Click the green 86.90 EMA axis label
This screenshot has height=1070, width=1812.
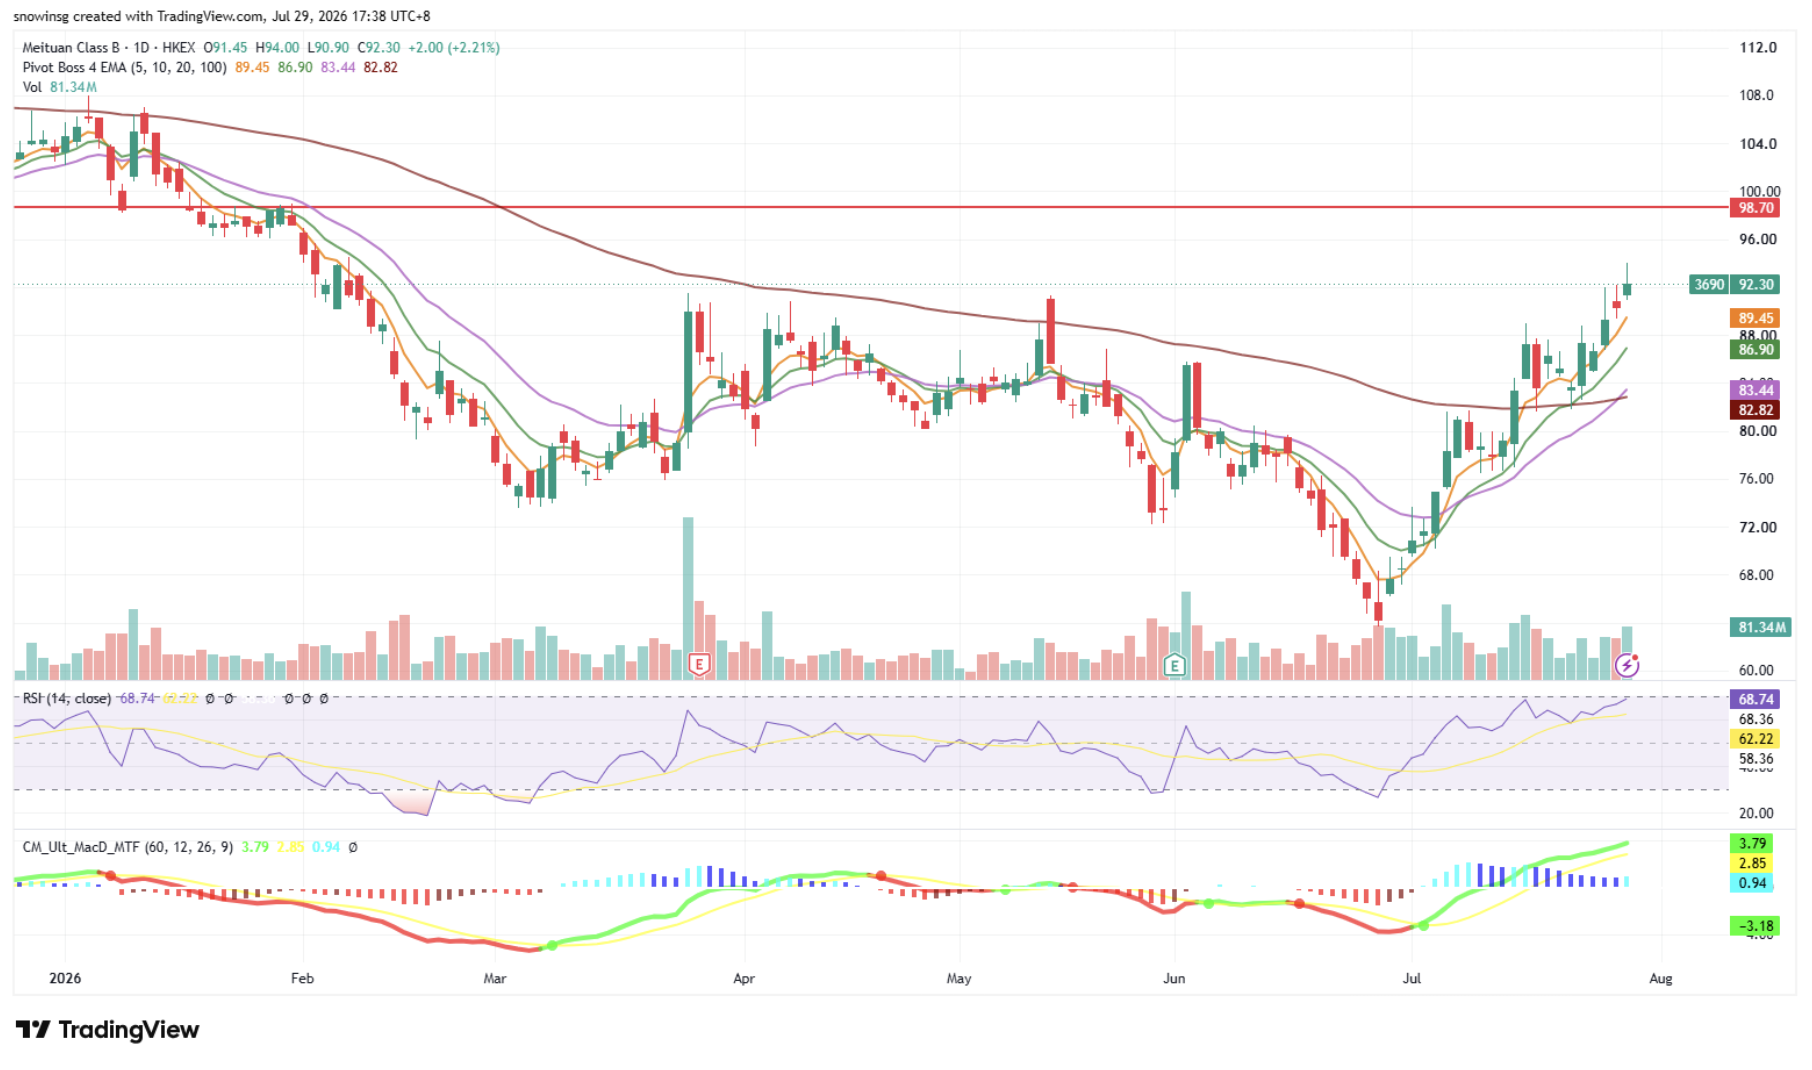1755,349
